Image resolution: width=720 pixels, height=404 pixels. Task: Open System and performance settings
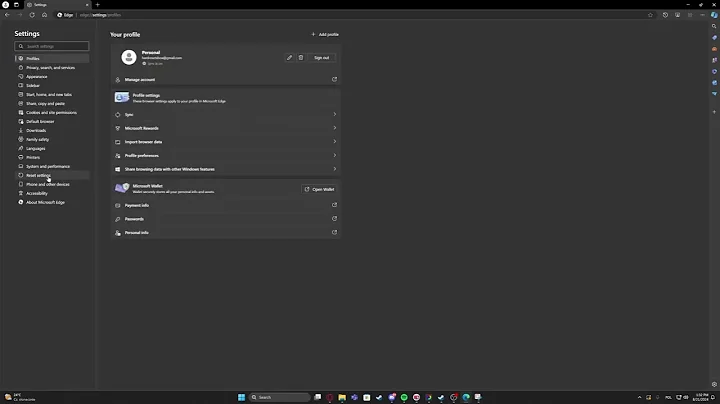point(52,166)
